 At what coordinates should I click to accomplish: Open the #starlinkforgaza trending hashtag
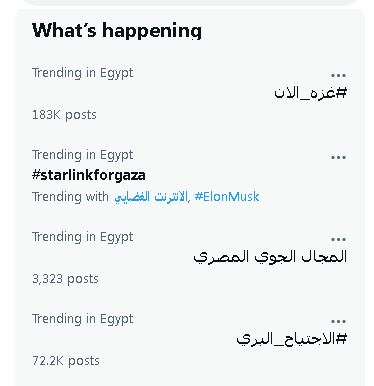(x=89, y=175)
